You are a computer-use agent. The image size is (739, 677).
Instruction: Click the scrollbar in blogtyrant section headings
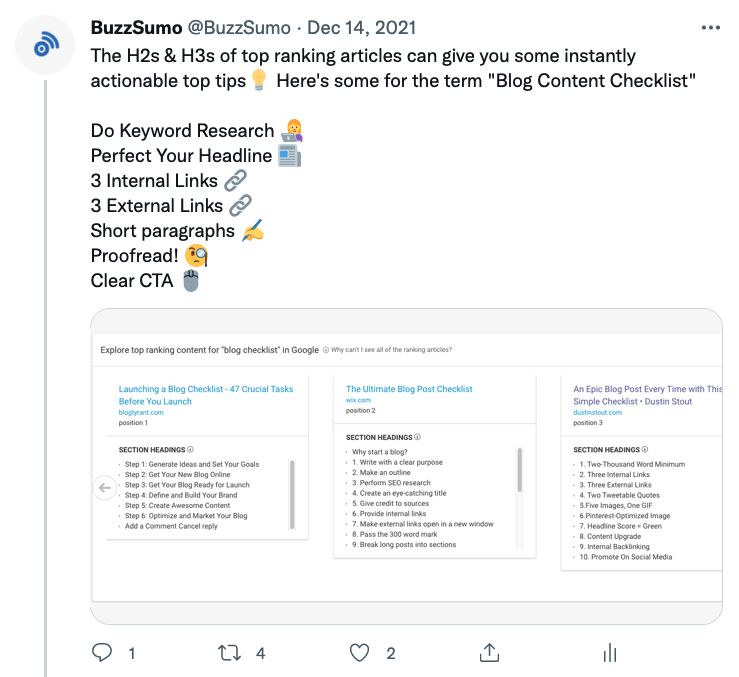[x=292, y=485]
